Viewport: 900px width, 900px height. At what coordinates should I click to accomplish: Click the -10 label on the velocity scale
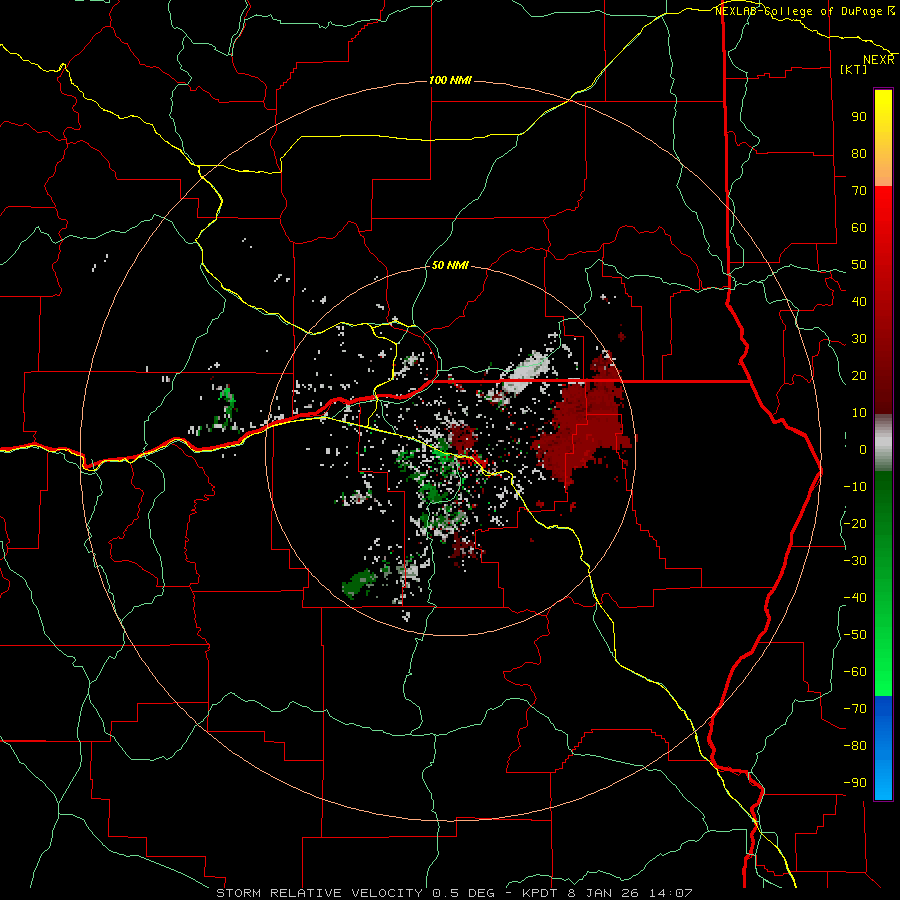point(855,487)
